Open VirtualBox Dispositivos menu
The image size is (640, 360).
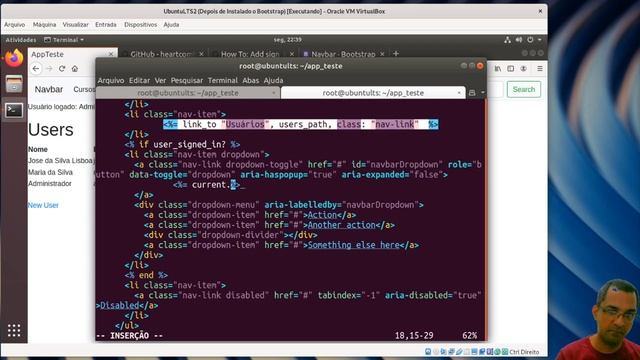(x=140, y=24)
